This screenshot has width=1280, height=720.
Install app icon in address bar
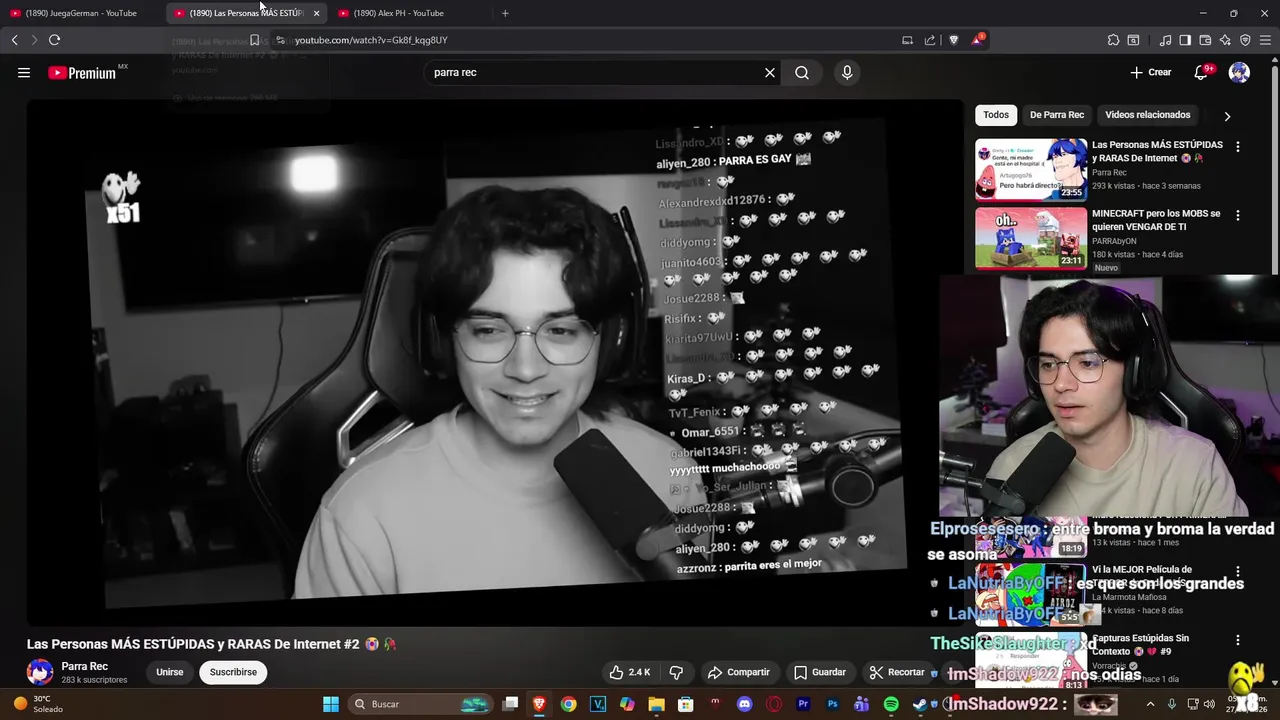(x=907, y=40)
